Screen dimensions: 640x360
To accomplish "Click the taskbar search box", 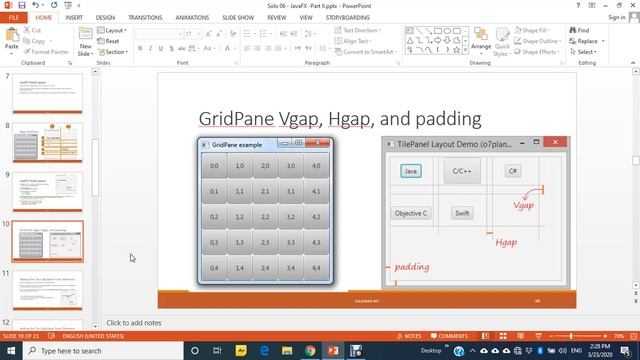I will [x=103, y=351].
